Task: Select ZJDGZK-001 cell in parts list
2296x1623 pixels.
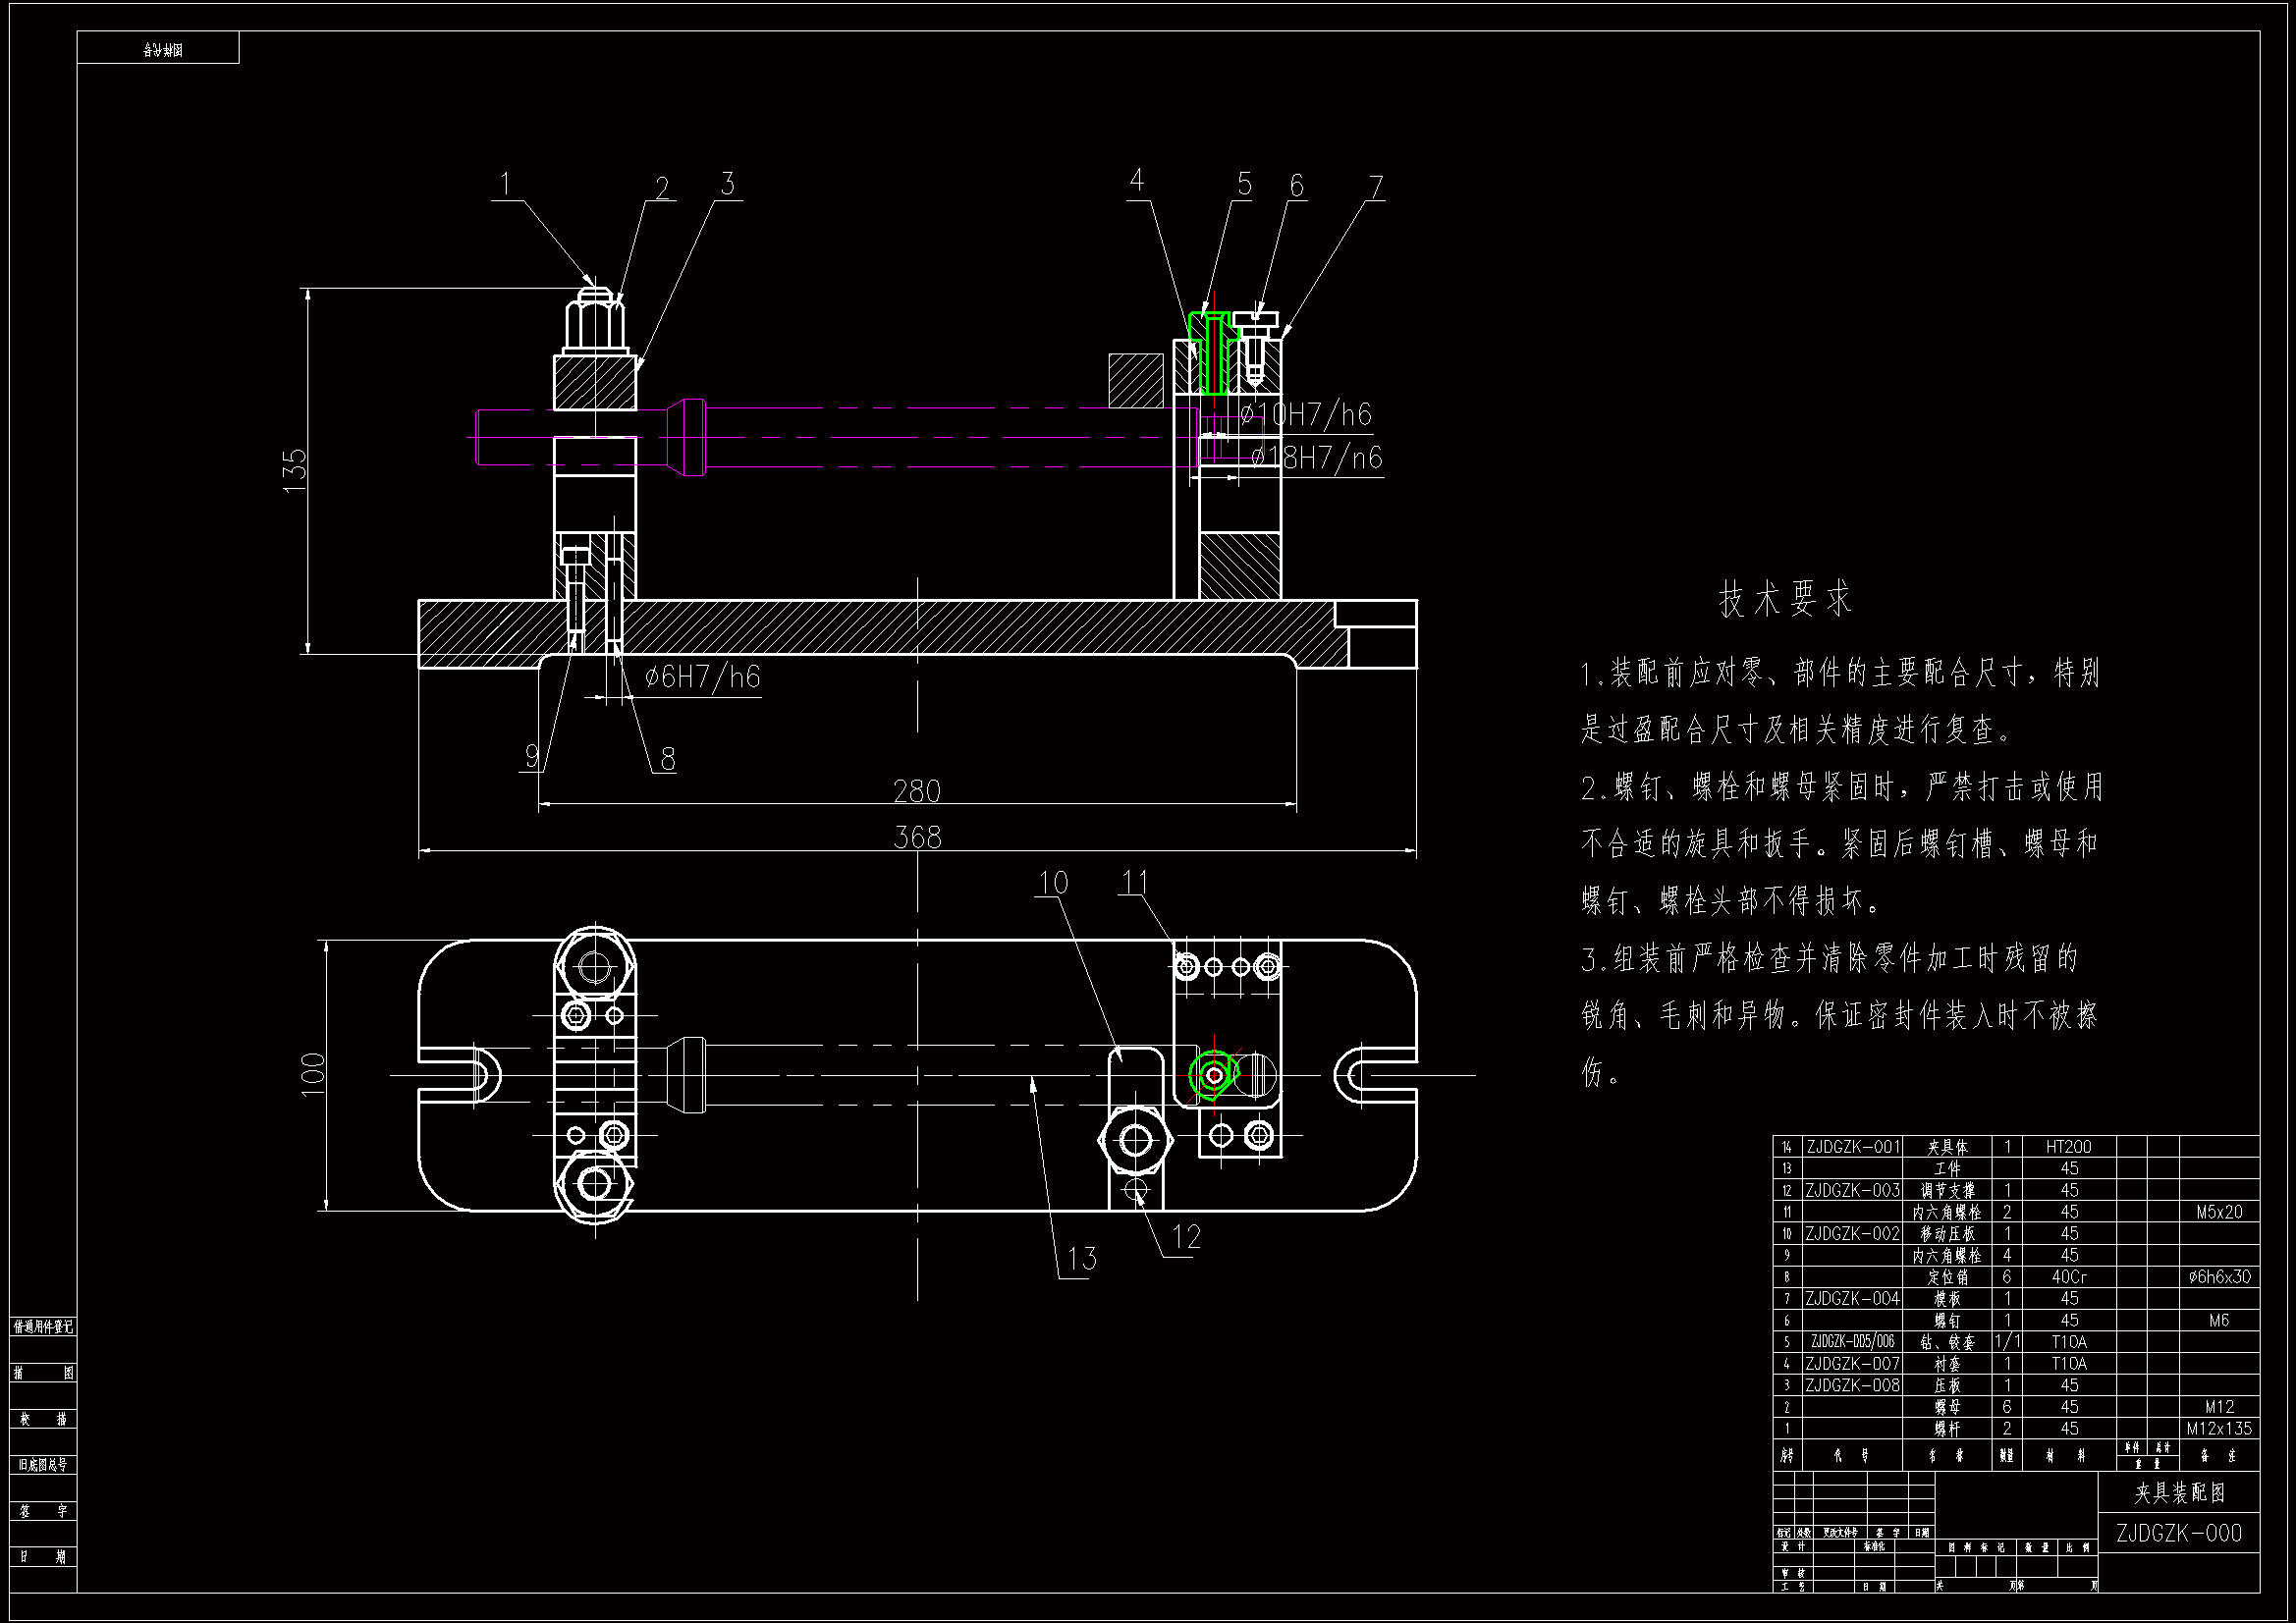Action: pyautogui.click(x=1852, y=1147)
